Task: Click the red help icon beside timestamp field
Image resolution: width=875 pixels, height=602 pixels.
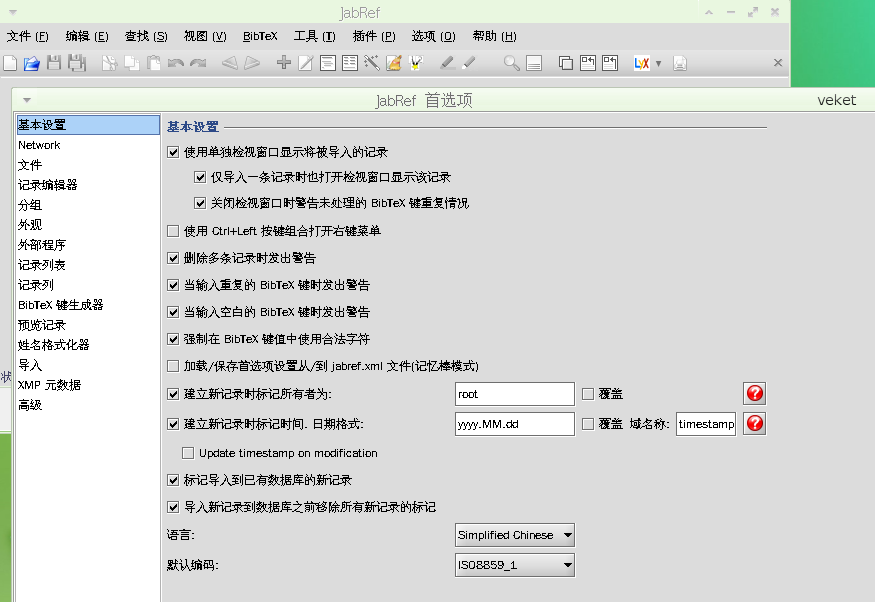Action: tap(754, 423)
